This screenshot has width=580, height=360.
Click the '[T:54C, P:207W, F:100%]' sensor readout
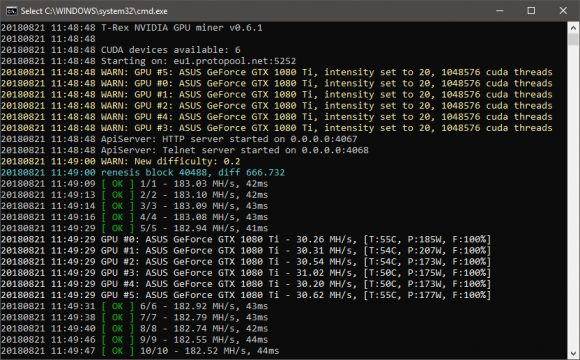pyautogui.click(x=427, y=250)
